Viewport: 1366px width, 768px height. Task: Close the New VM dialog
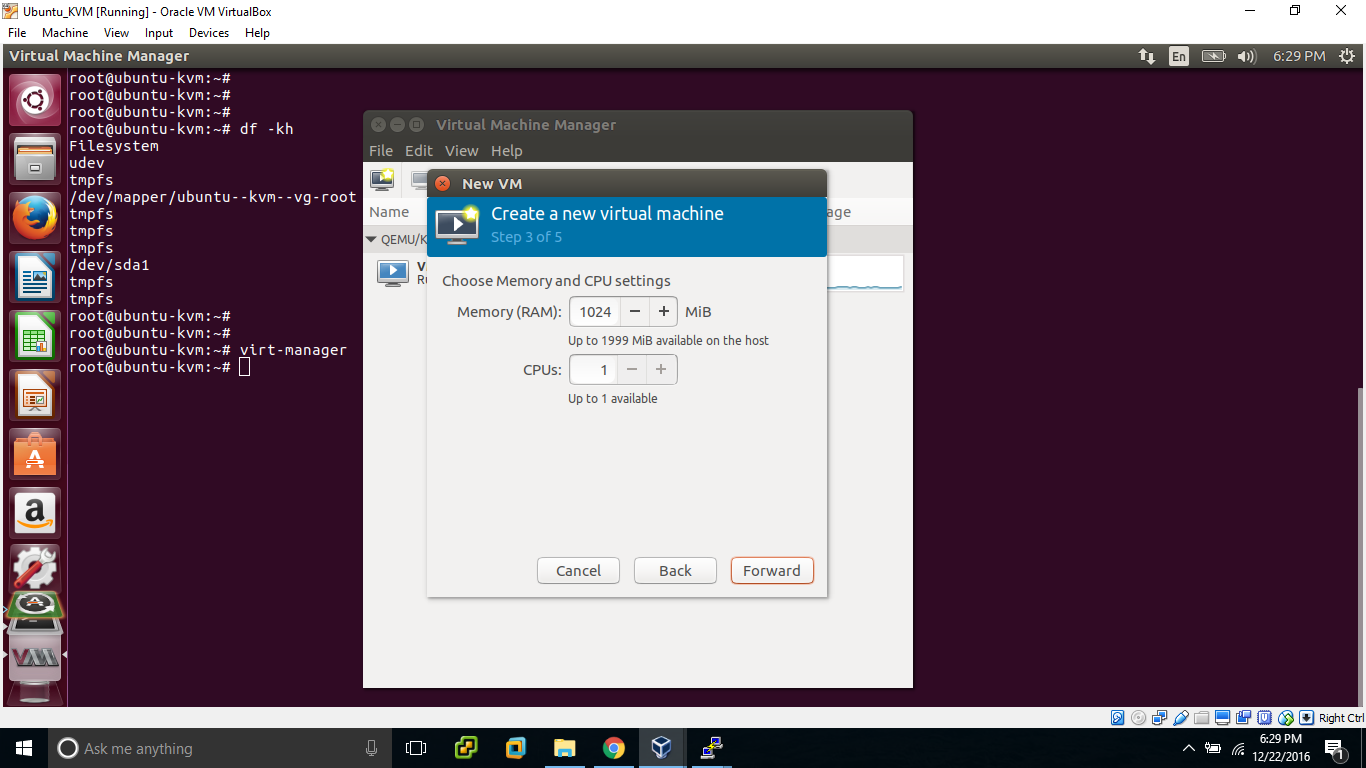pyautogui.click(x=442, y=184)
